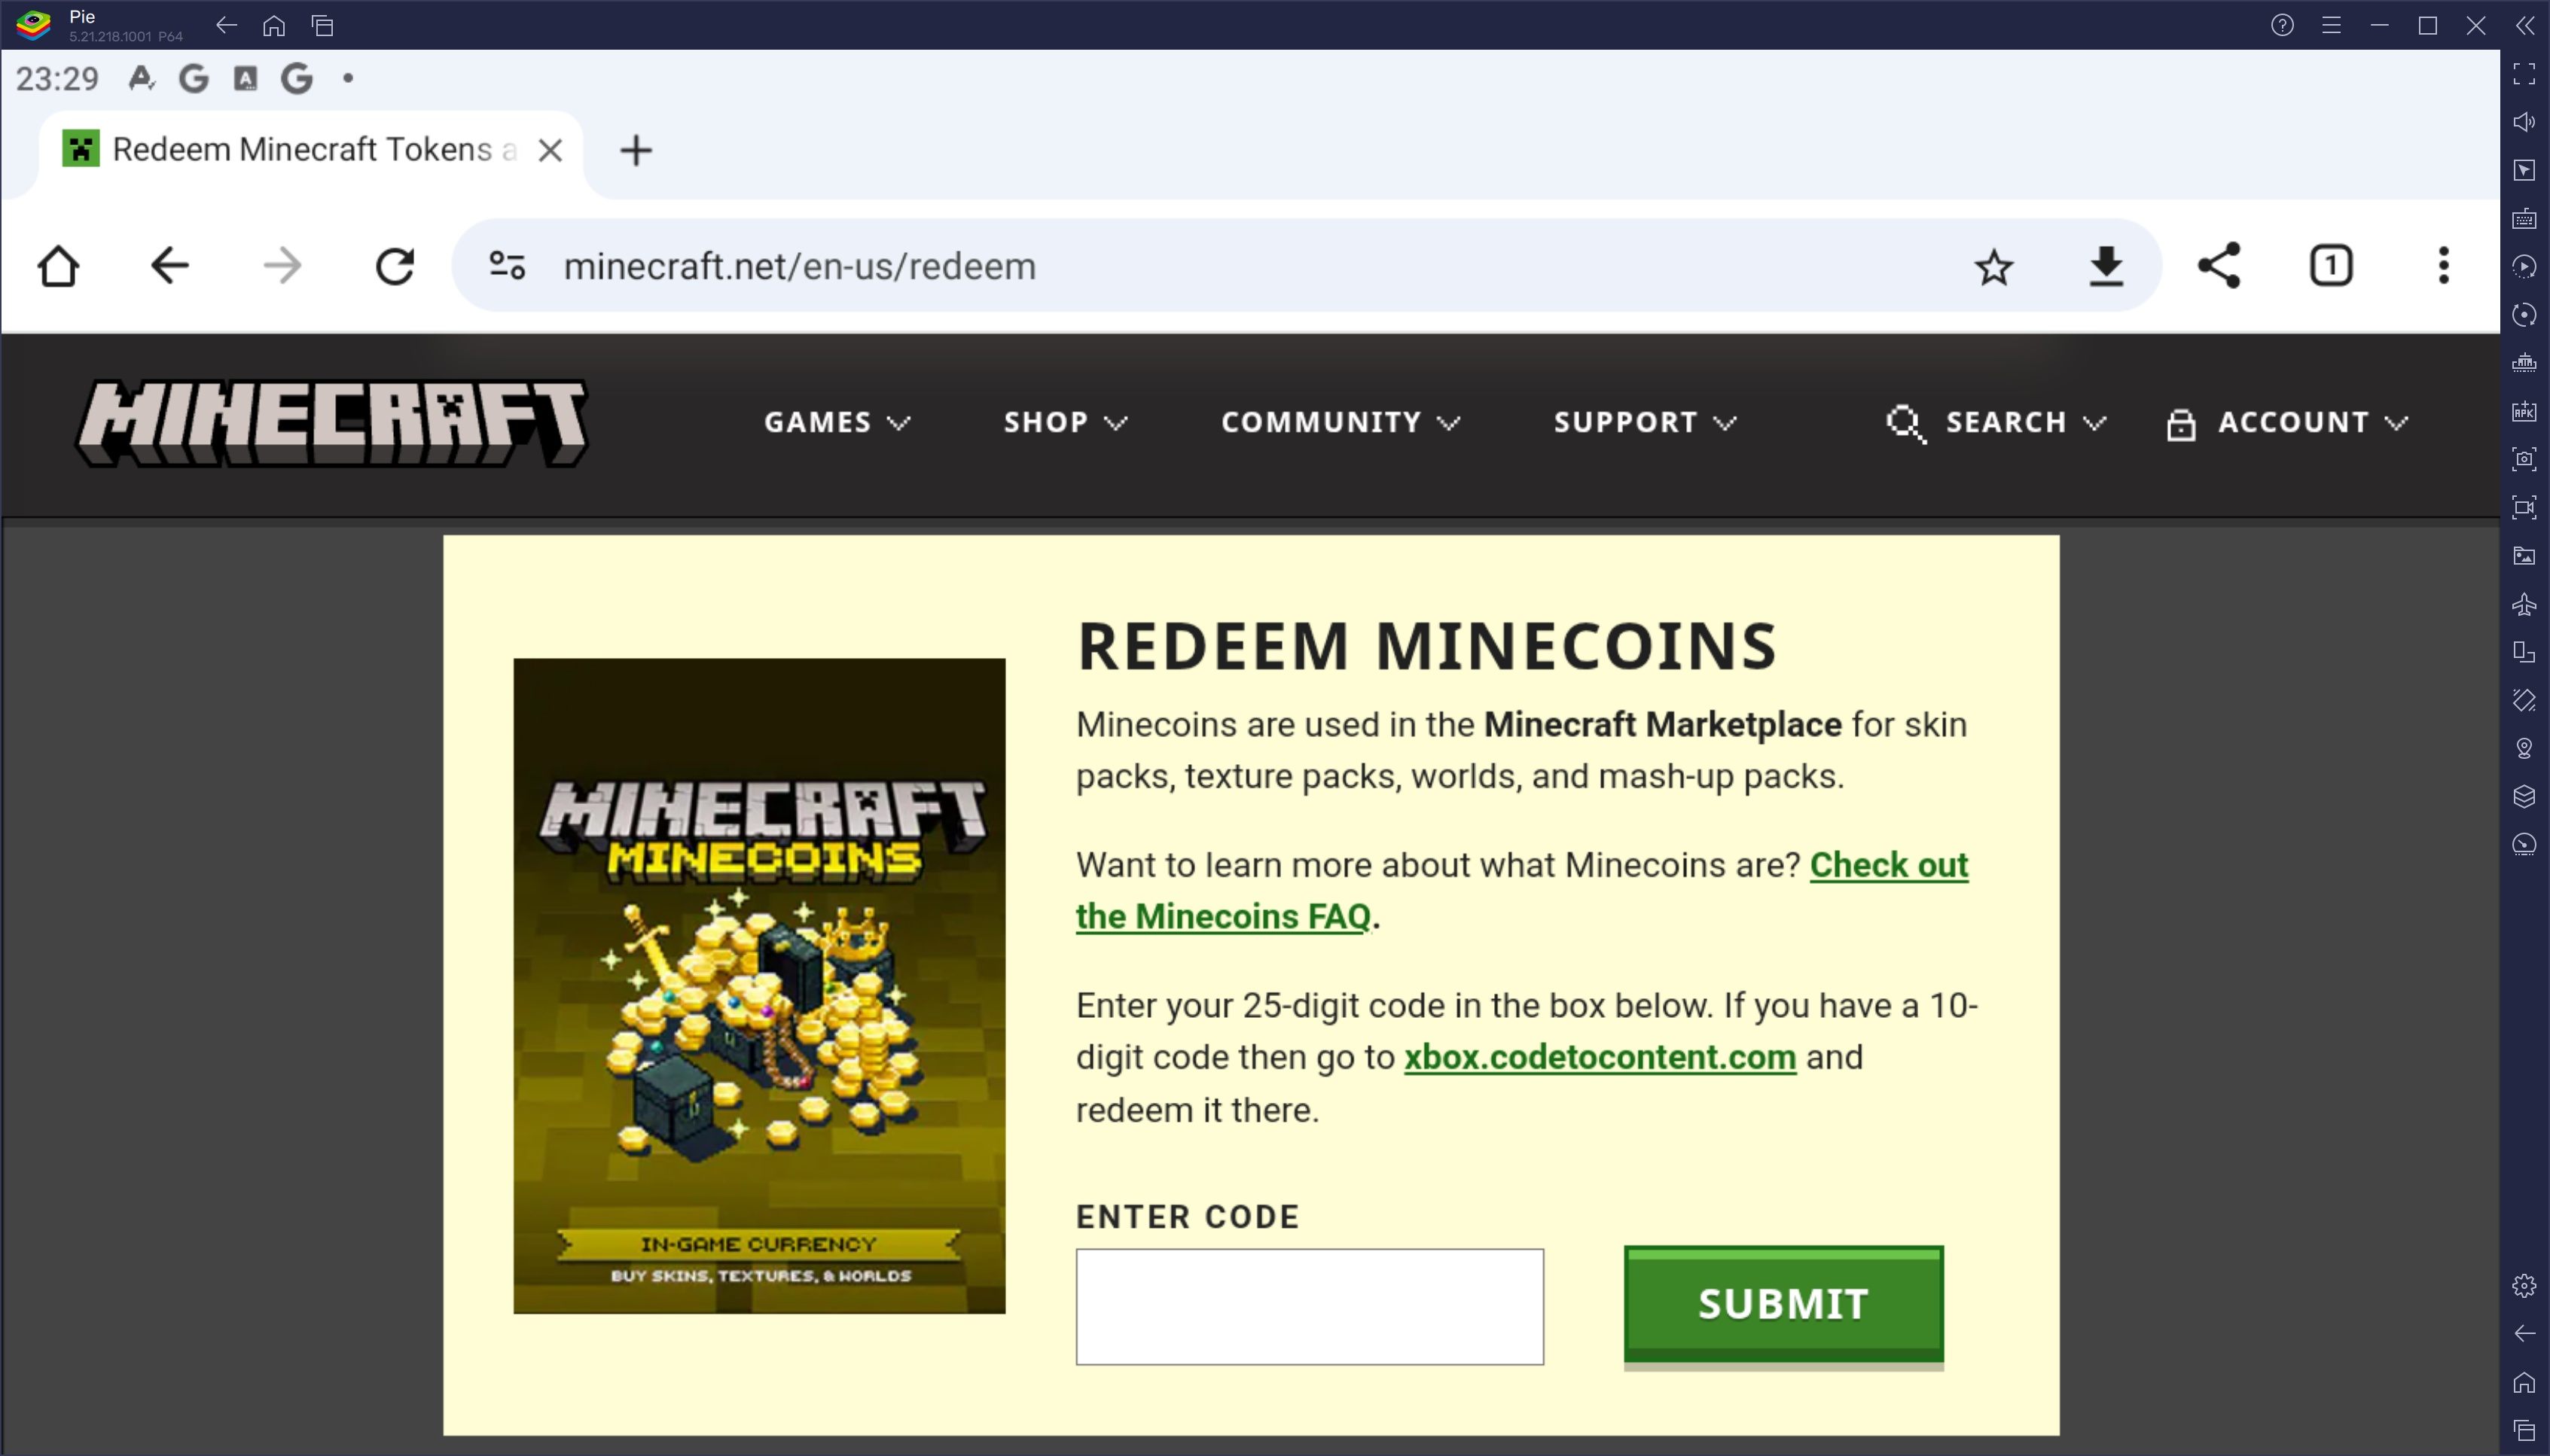Click the Minecraft logo home icon

point(331,422)
